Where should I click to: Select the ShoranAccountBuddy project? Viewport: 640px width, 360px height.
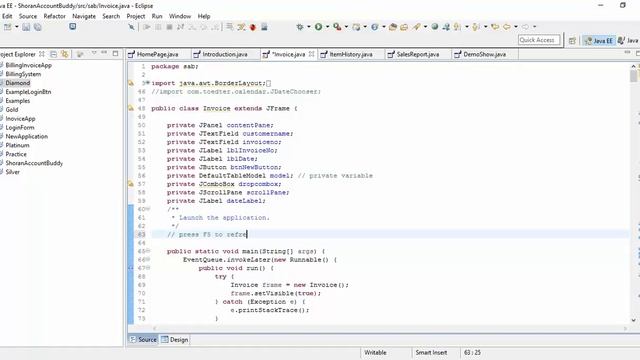pyautogui.click(x=34, y=163)
